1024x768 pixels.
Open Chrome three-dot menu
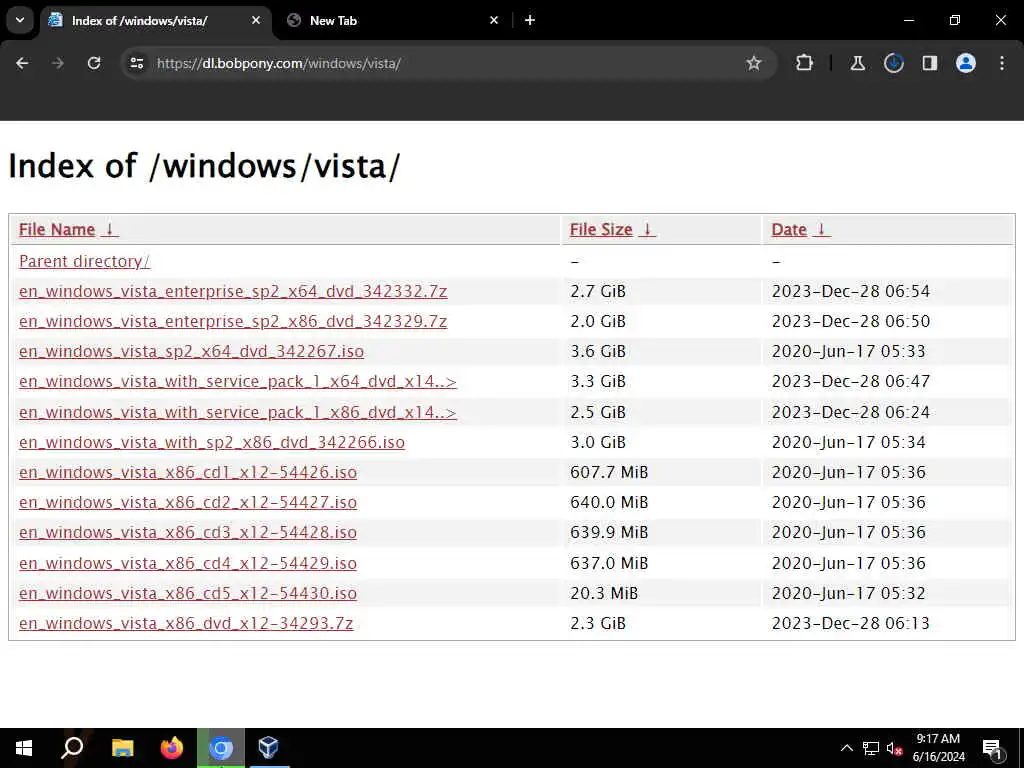(1002, 63)
